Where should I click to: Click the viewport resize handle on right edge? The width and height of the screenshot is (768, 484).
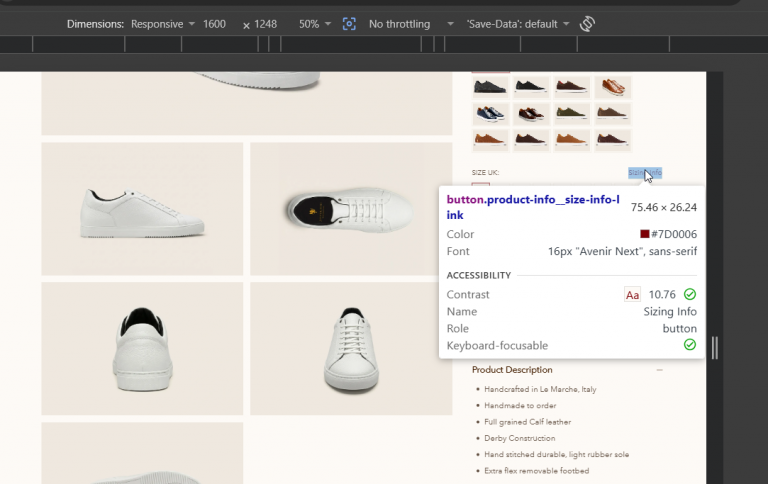[x=715, y=348]
